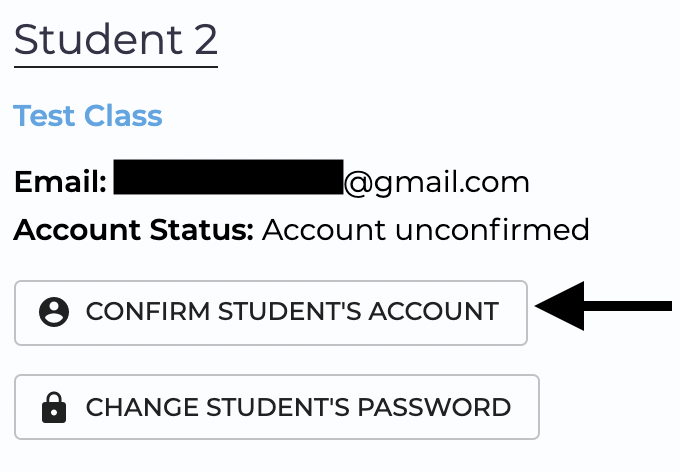Click the word Class in the blue link

coord(123,116)
